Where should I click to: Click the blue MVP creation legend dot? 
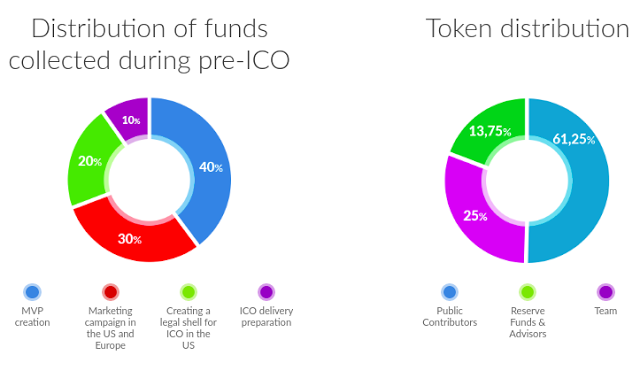tap(32, 292)
